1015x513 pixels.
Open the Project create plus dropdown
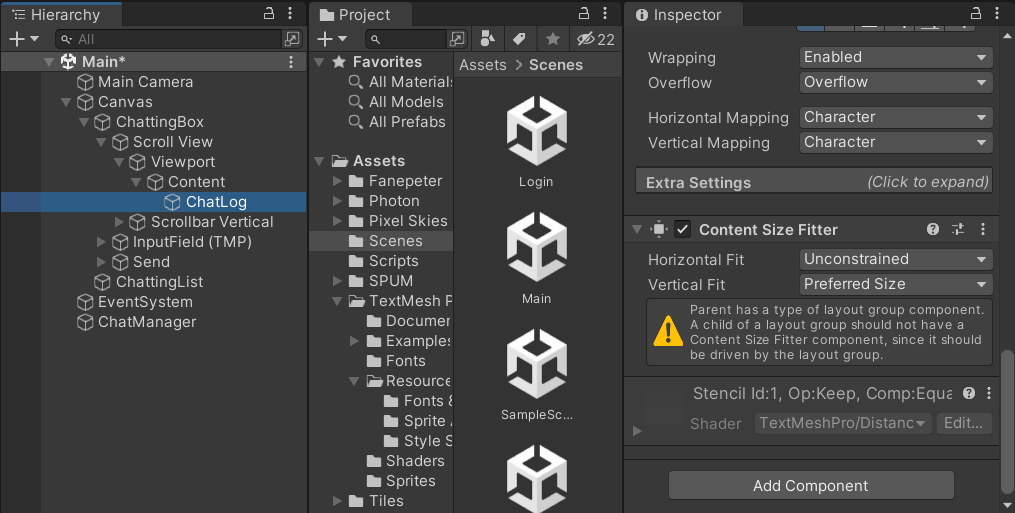pyautogui.click(x=332, y=39)
